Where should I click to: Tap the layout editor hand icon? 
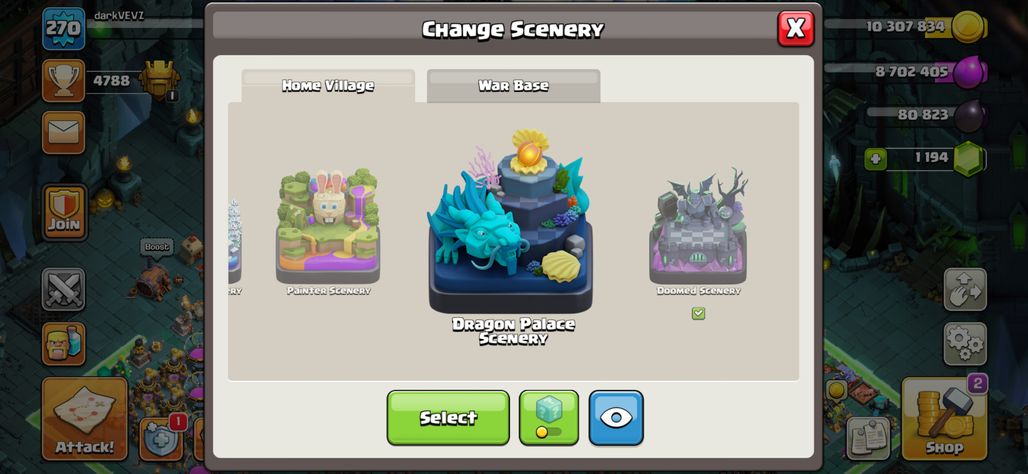965,289
